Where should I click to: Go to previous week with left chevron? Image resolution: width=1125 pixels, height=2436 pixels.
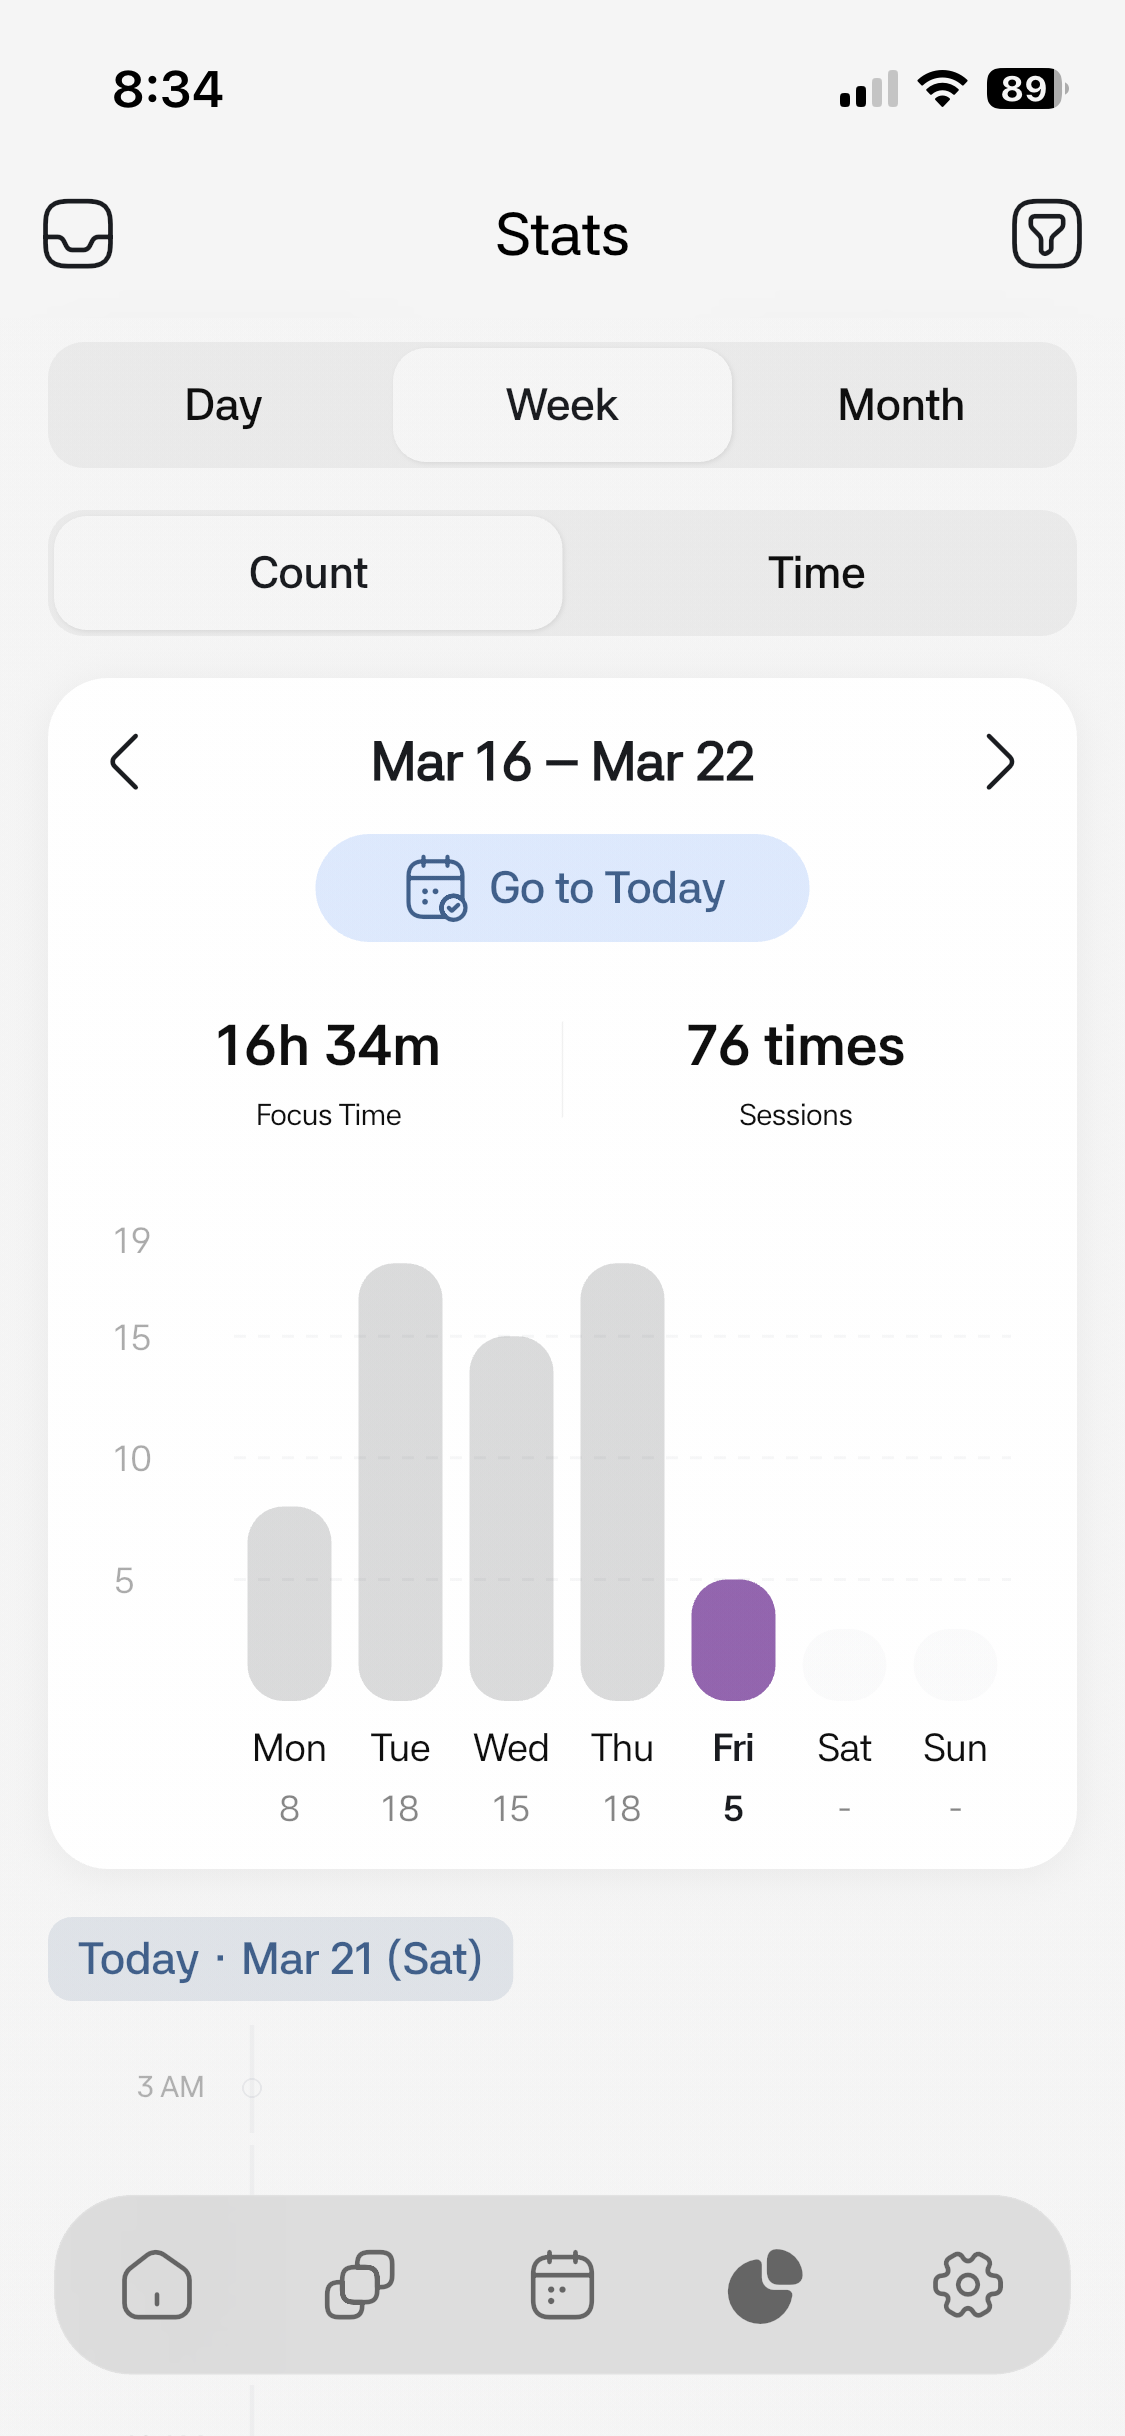pyautogui.click(x=125, y=762)
